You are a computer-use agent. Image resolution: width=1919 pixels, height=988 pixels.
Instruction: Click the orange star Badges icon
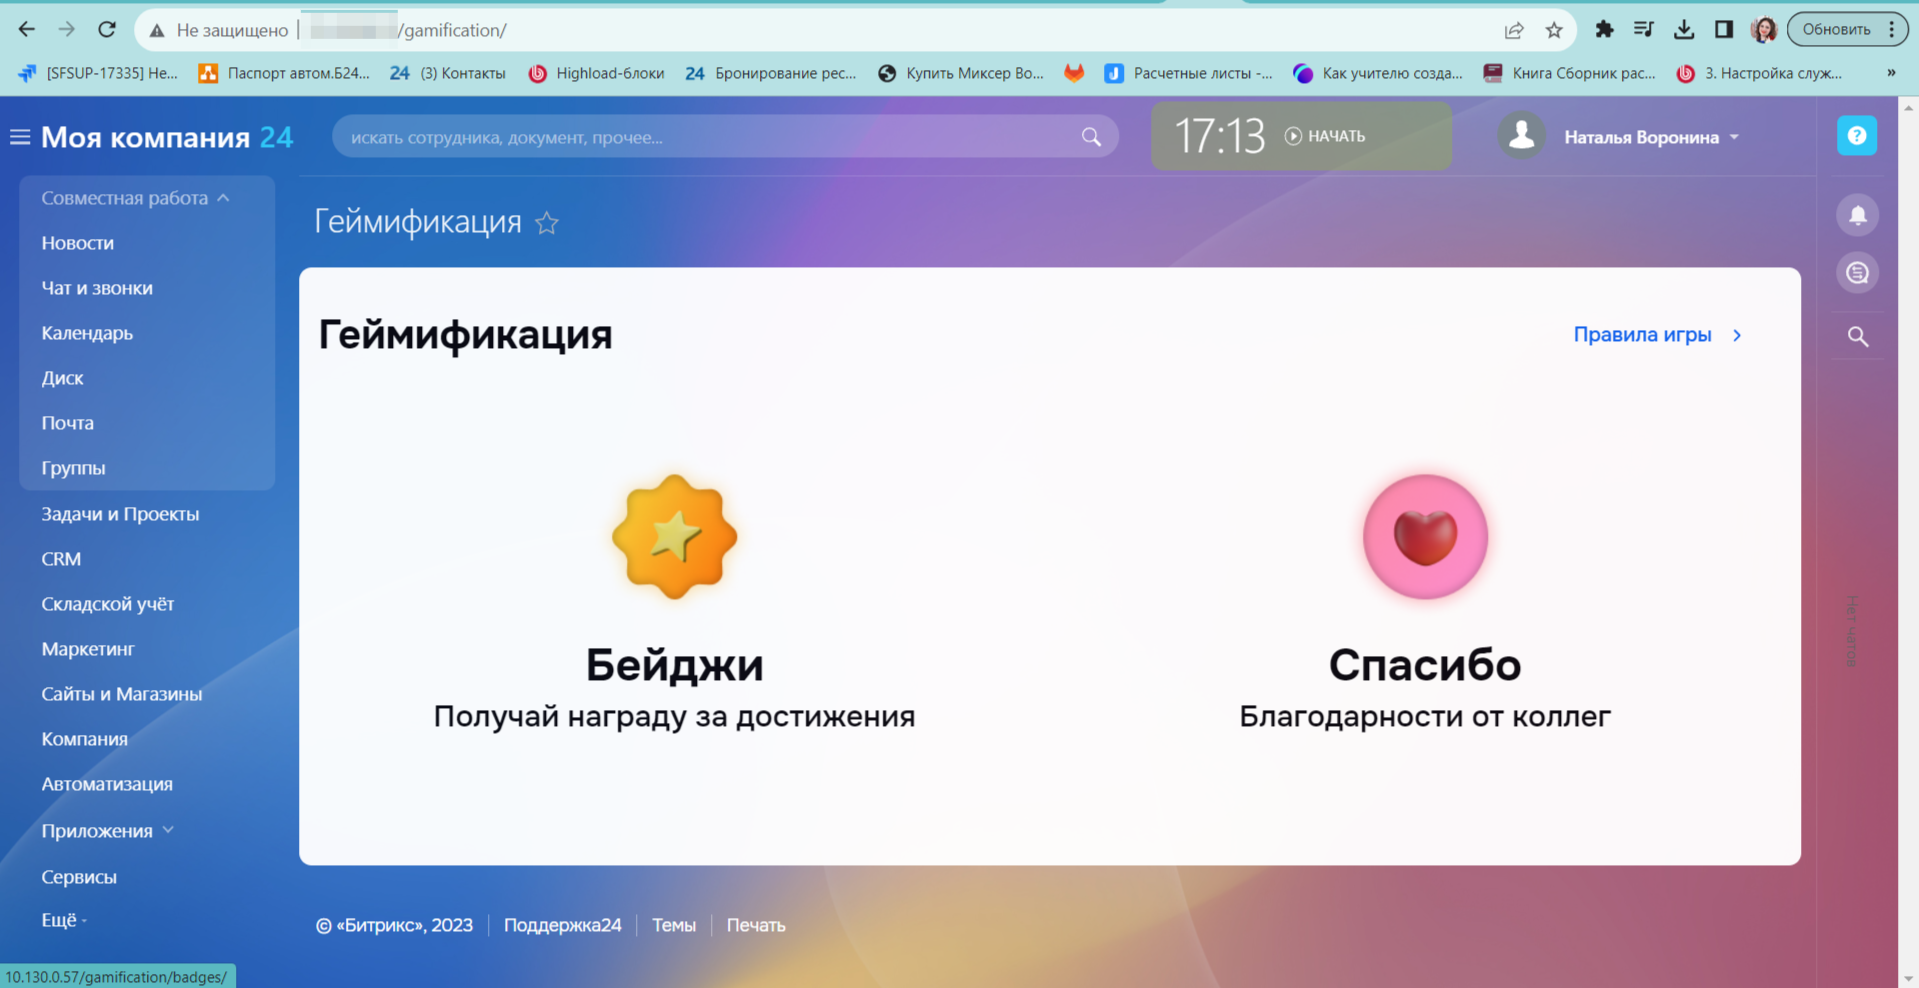(674, 537)
